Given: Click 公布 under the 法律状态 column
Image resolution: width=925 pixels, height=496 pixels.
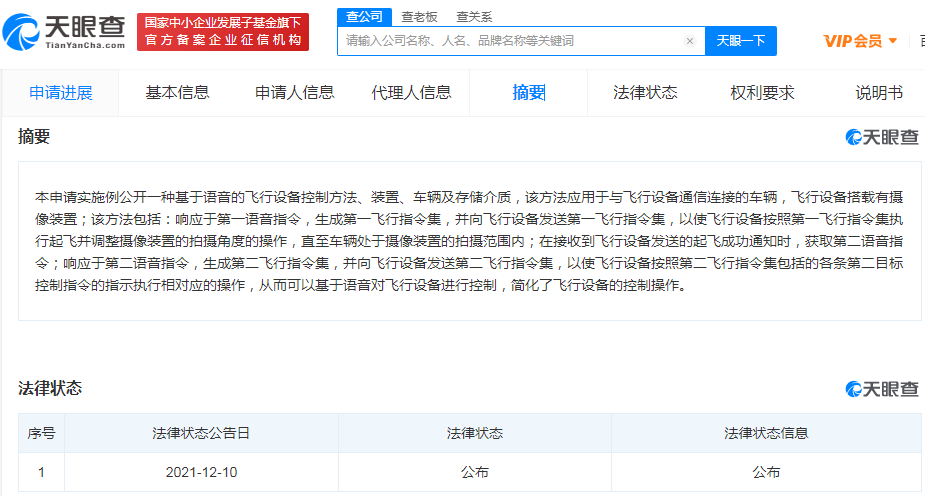Looking at the screenshot, I should click(x=475, y=472).
